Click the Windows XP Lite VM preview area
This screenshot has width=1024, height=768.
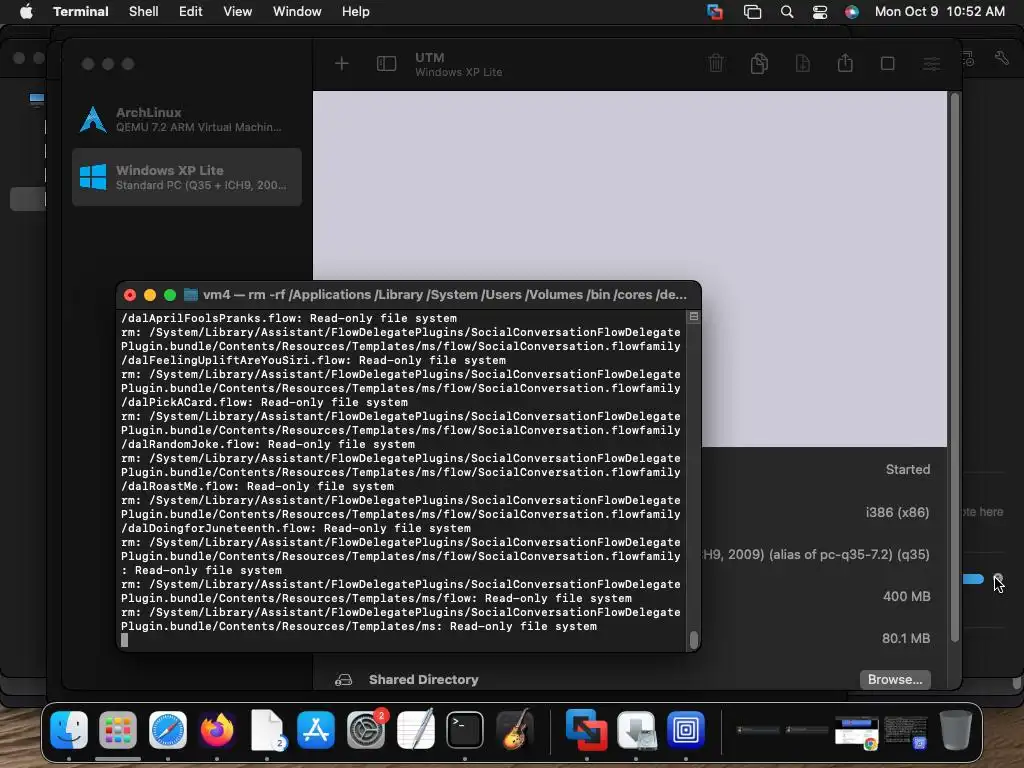click(630, 269)
